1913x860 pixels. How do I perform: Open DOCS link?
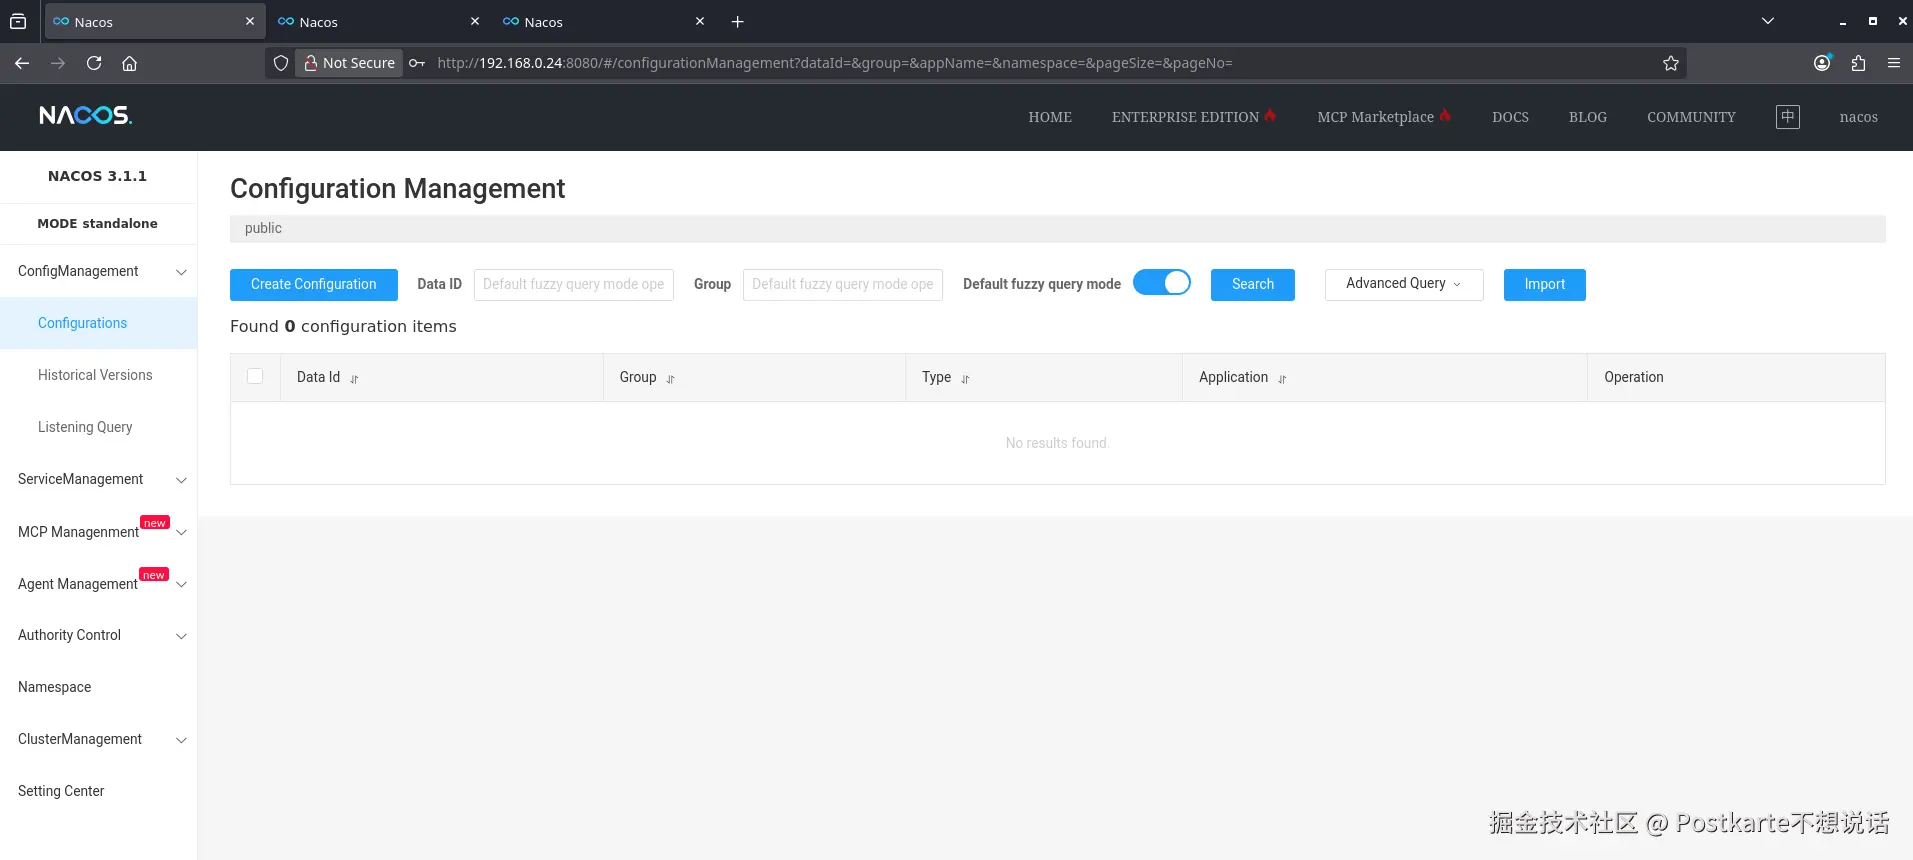pos(1510,117)
